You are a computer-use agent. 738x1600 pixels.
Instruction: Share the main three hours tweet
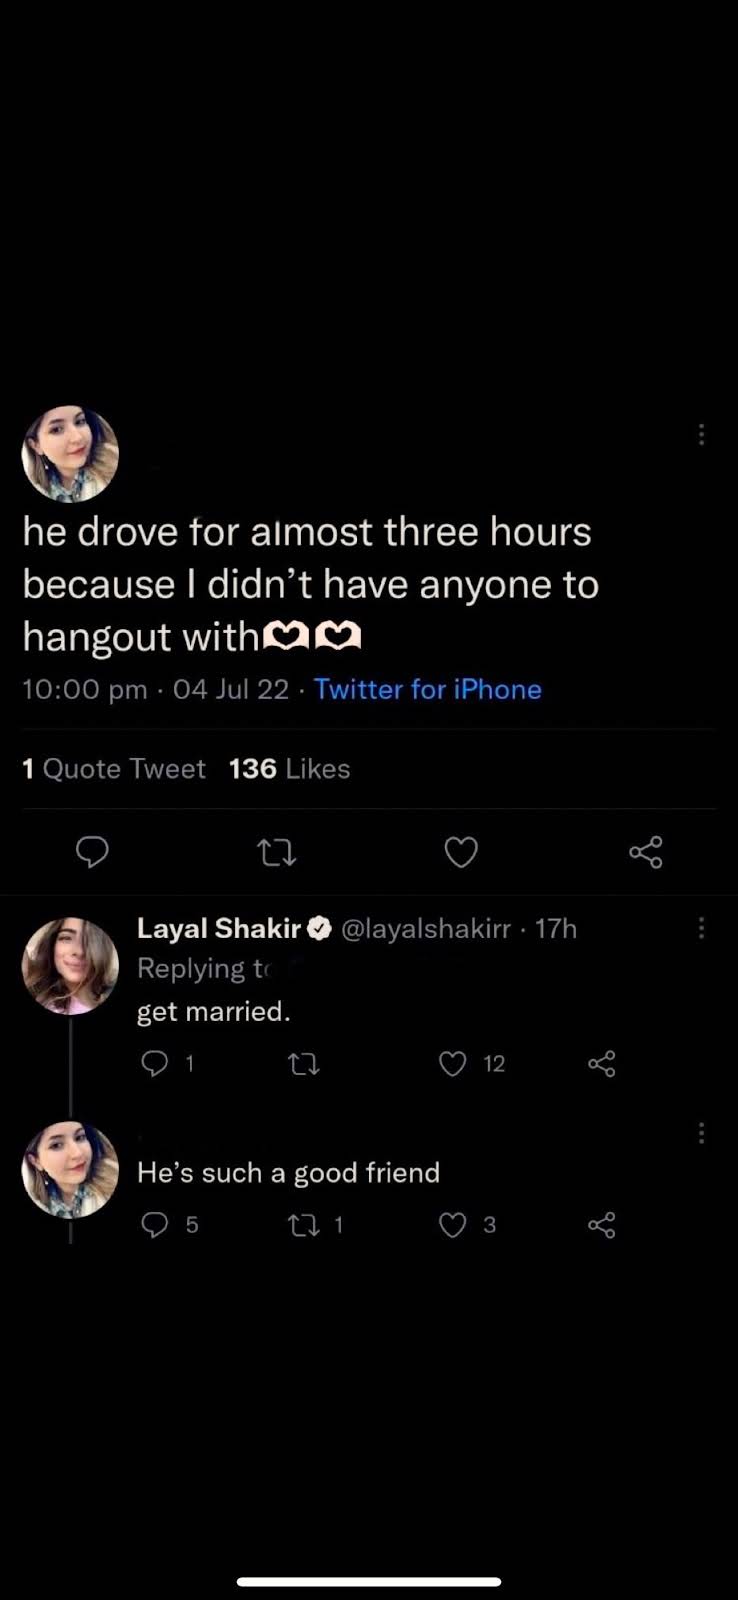click(646, 852)
